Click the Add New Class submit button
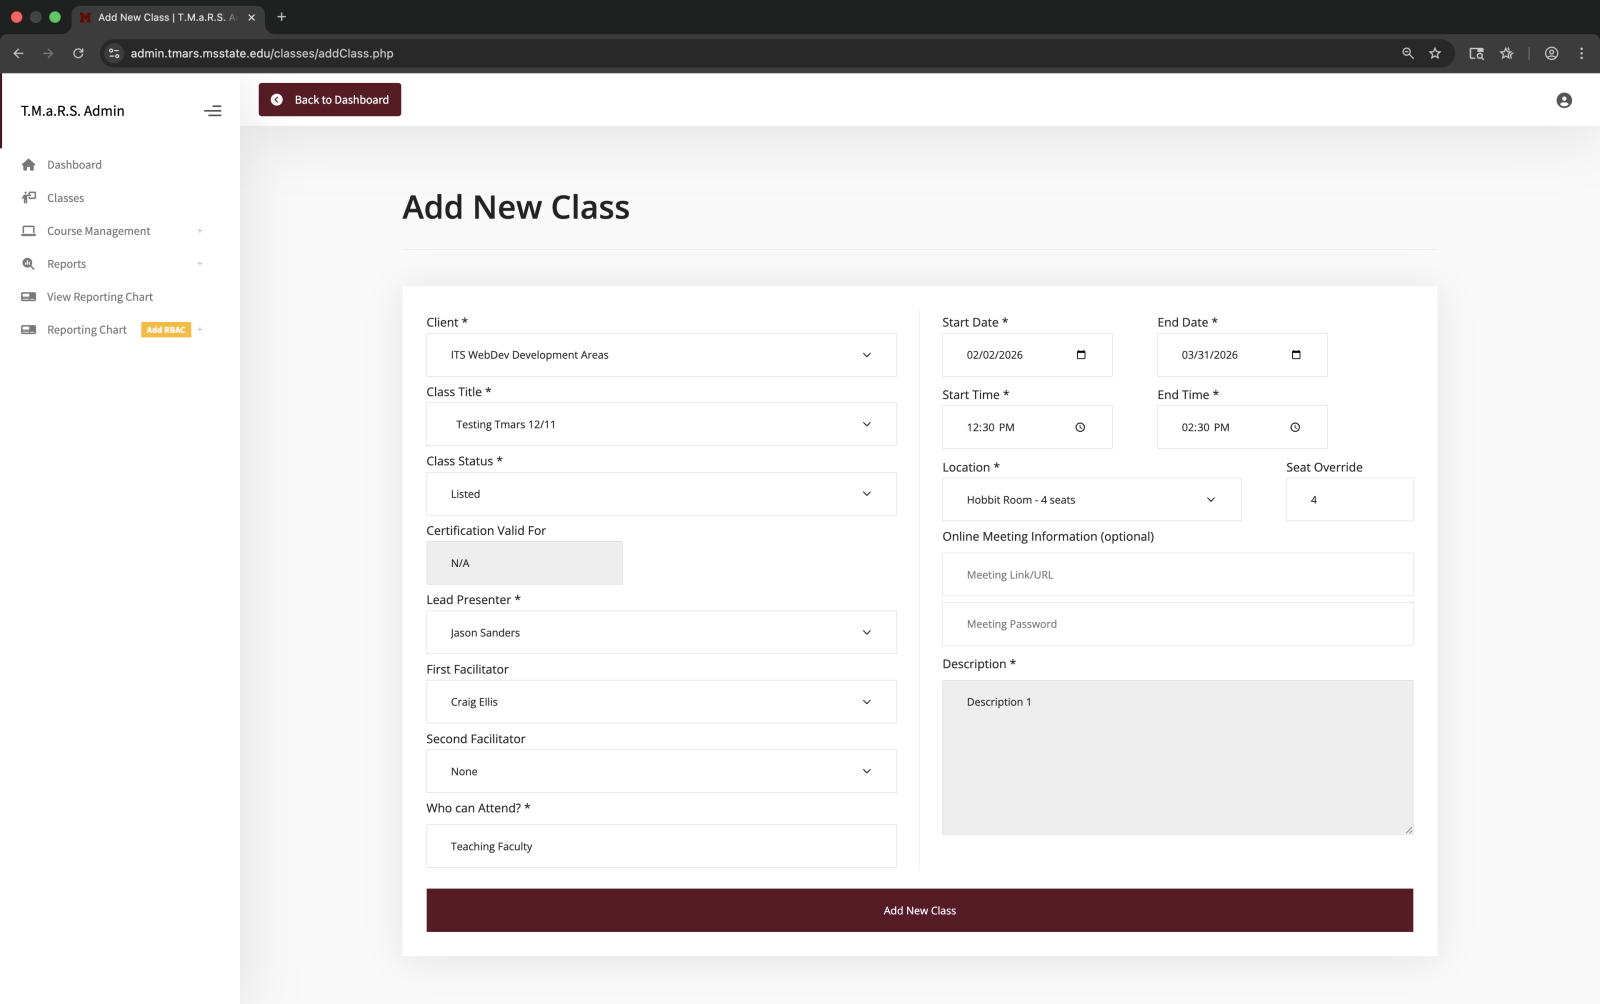The width and height of the screenshot is (1600, 1004). tap(919, 910)
